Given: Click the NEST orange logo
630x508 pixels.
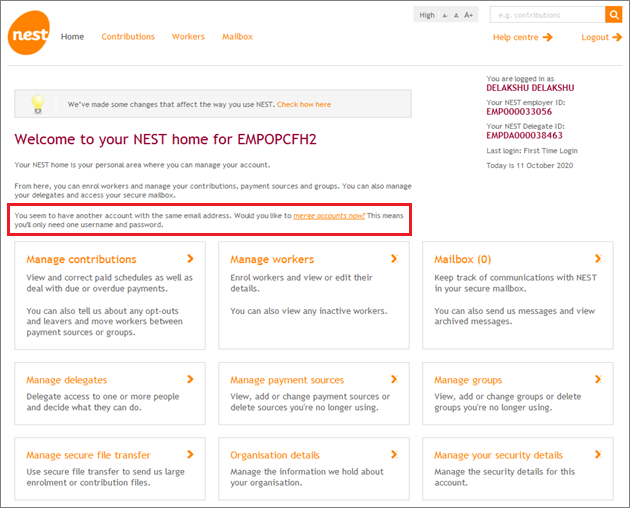Looking at the screenshot, I should [x=29, y=33].
